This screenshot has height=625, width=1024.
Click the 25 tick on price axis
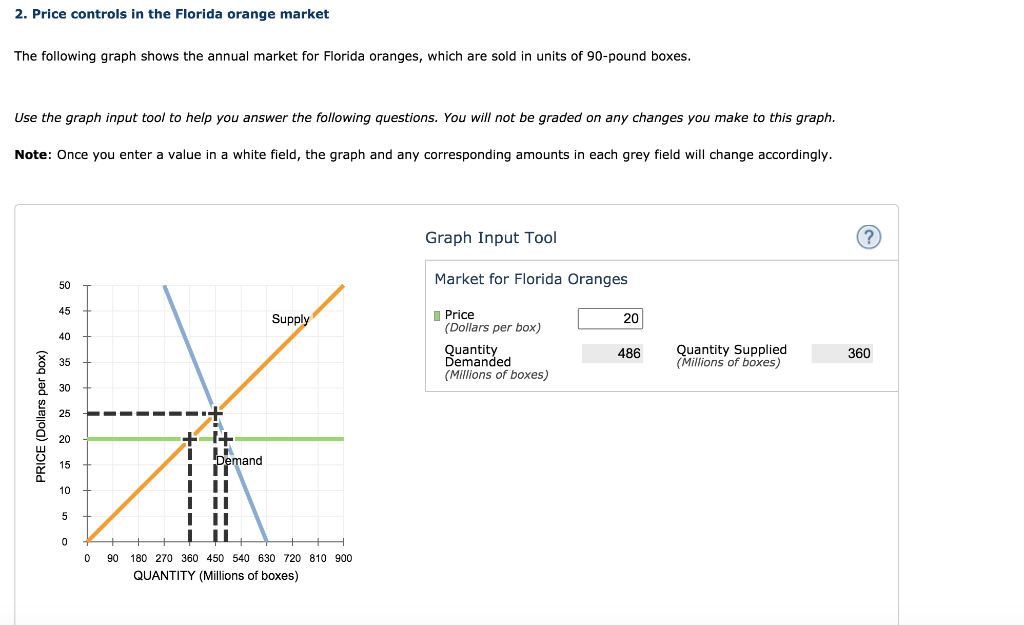click(x=65, y=413)
